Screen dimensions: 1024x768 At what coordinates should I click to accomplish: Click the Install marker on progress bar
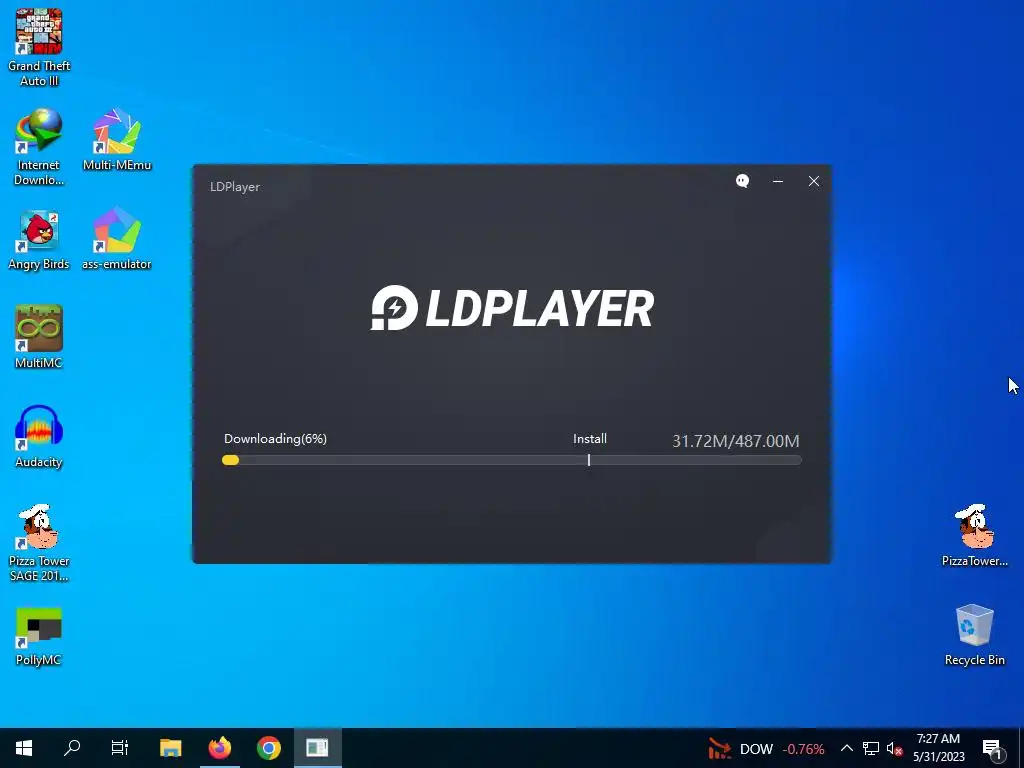coord(589,460)
